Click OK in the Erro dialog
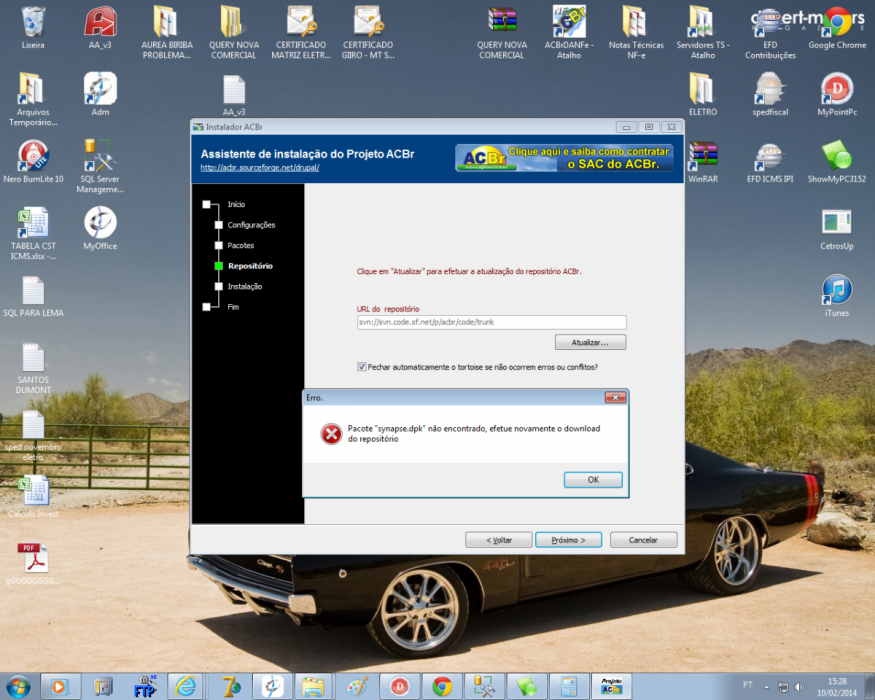The width and height of the screenshot is (875, 700). pos(593,480)
